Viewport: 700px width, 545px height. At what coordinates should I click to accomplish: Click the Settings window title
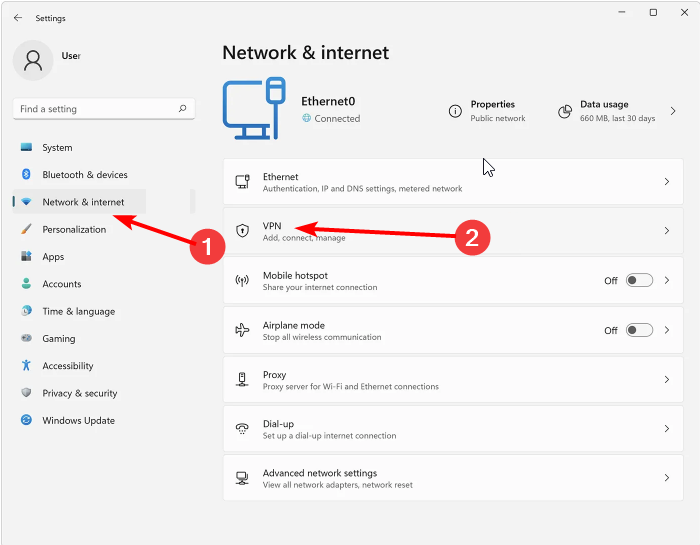point(50,18)
